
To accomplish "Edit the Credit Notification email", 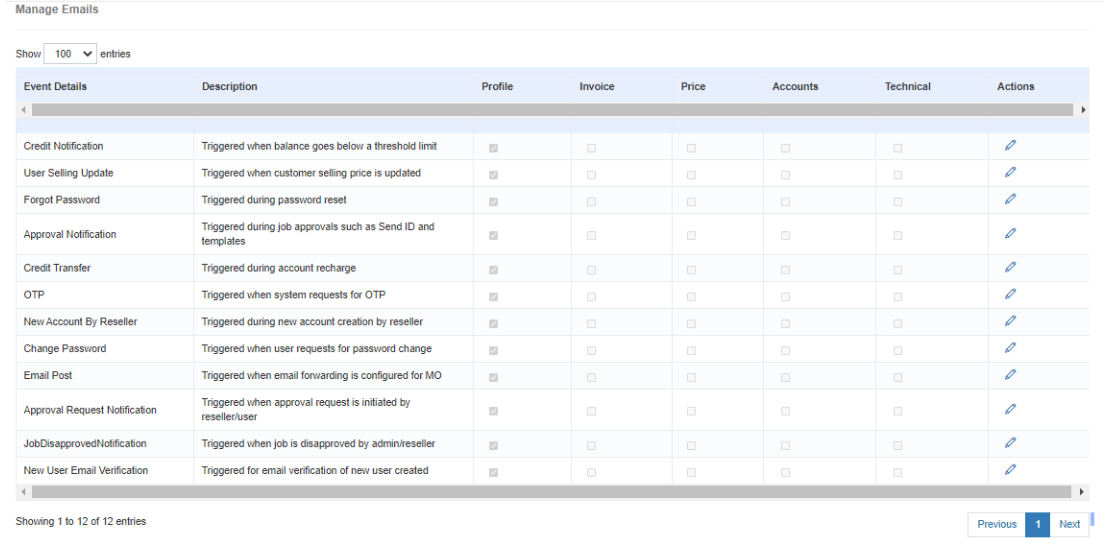I will (x=1010, y=146).
